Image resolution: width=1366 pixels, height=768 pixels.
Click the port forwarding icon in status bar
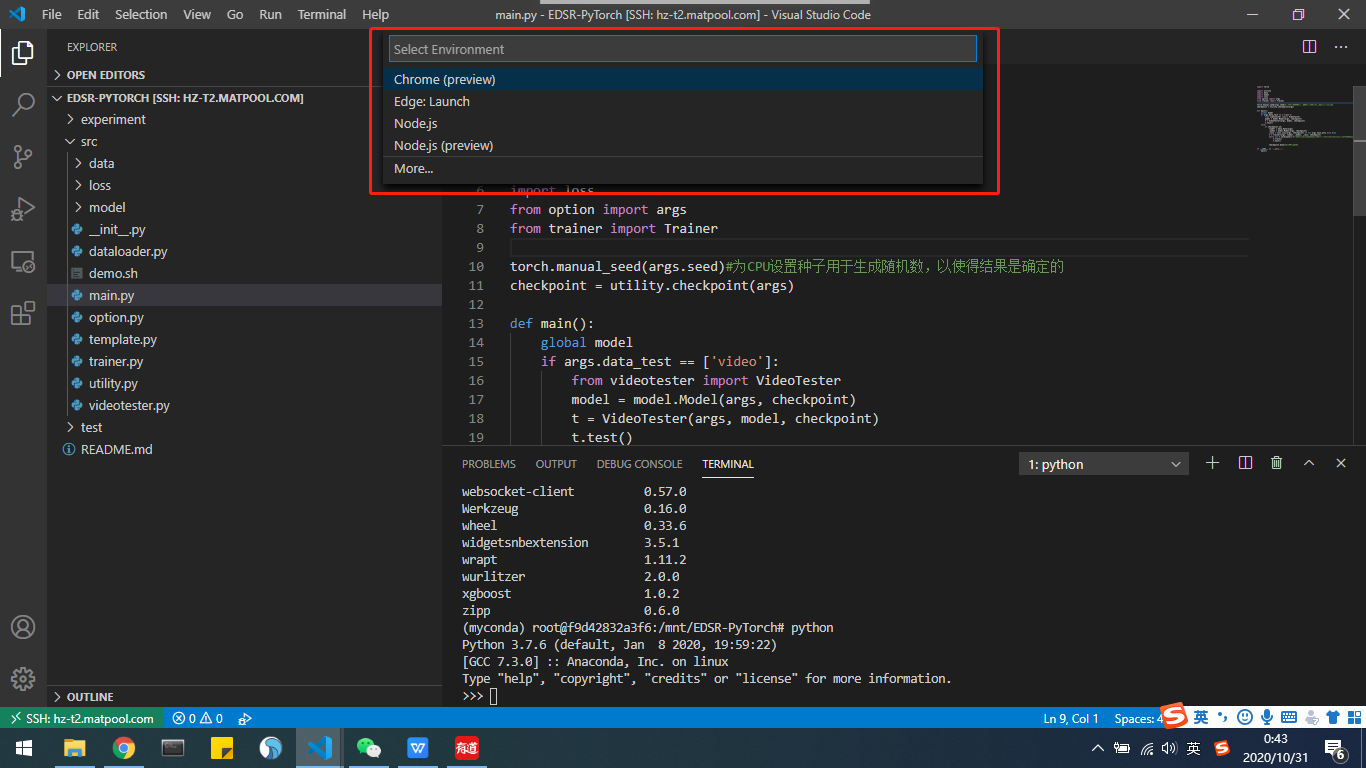244,718
